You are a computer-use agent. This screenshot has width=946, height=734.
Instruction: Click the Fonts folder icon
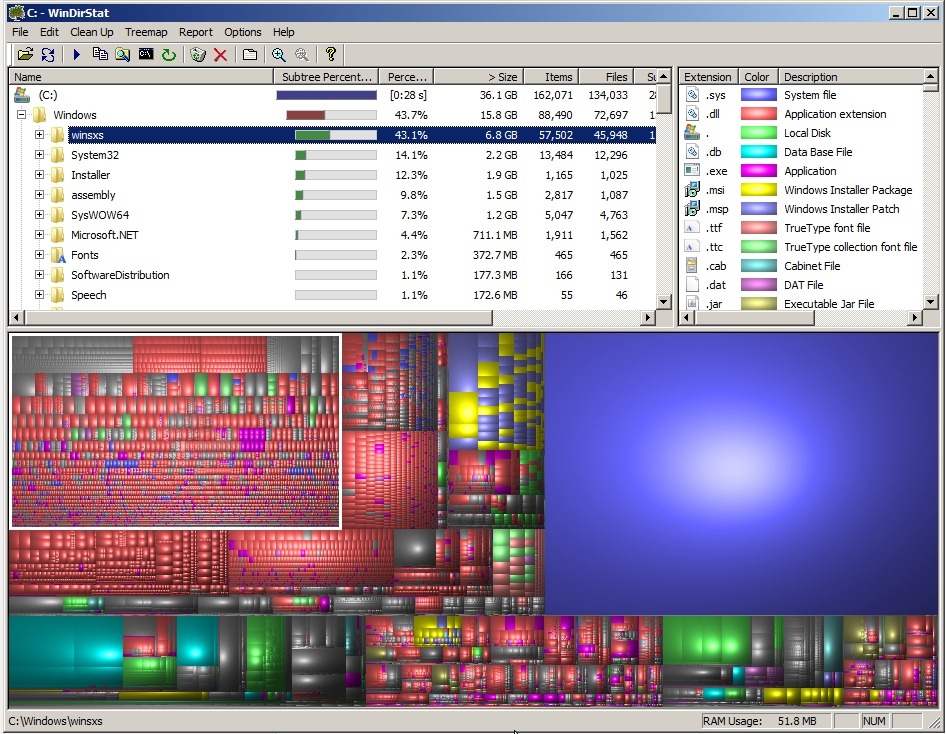click(x=58, y=255)
